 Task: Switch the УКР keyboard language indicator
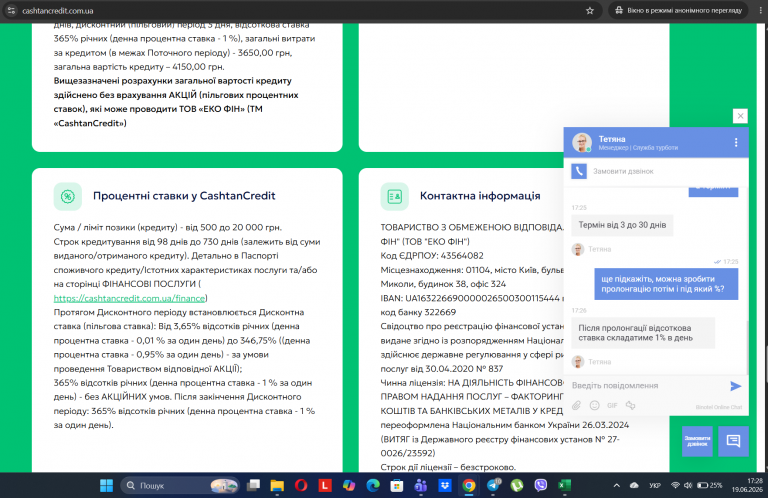(x=655, y=485)
